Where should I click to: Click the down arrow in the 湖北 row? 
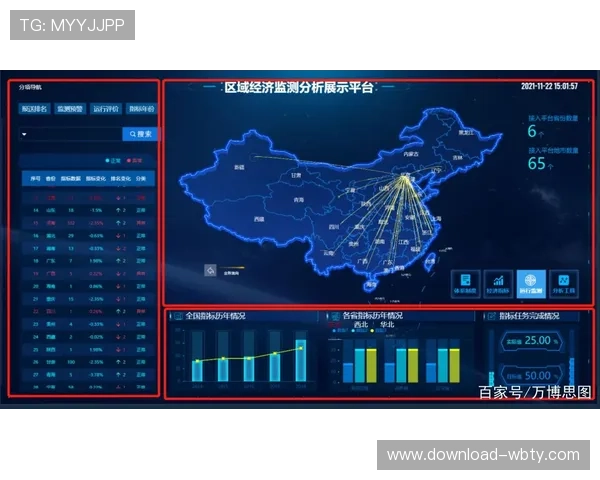(118, 236)
